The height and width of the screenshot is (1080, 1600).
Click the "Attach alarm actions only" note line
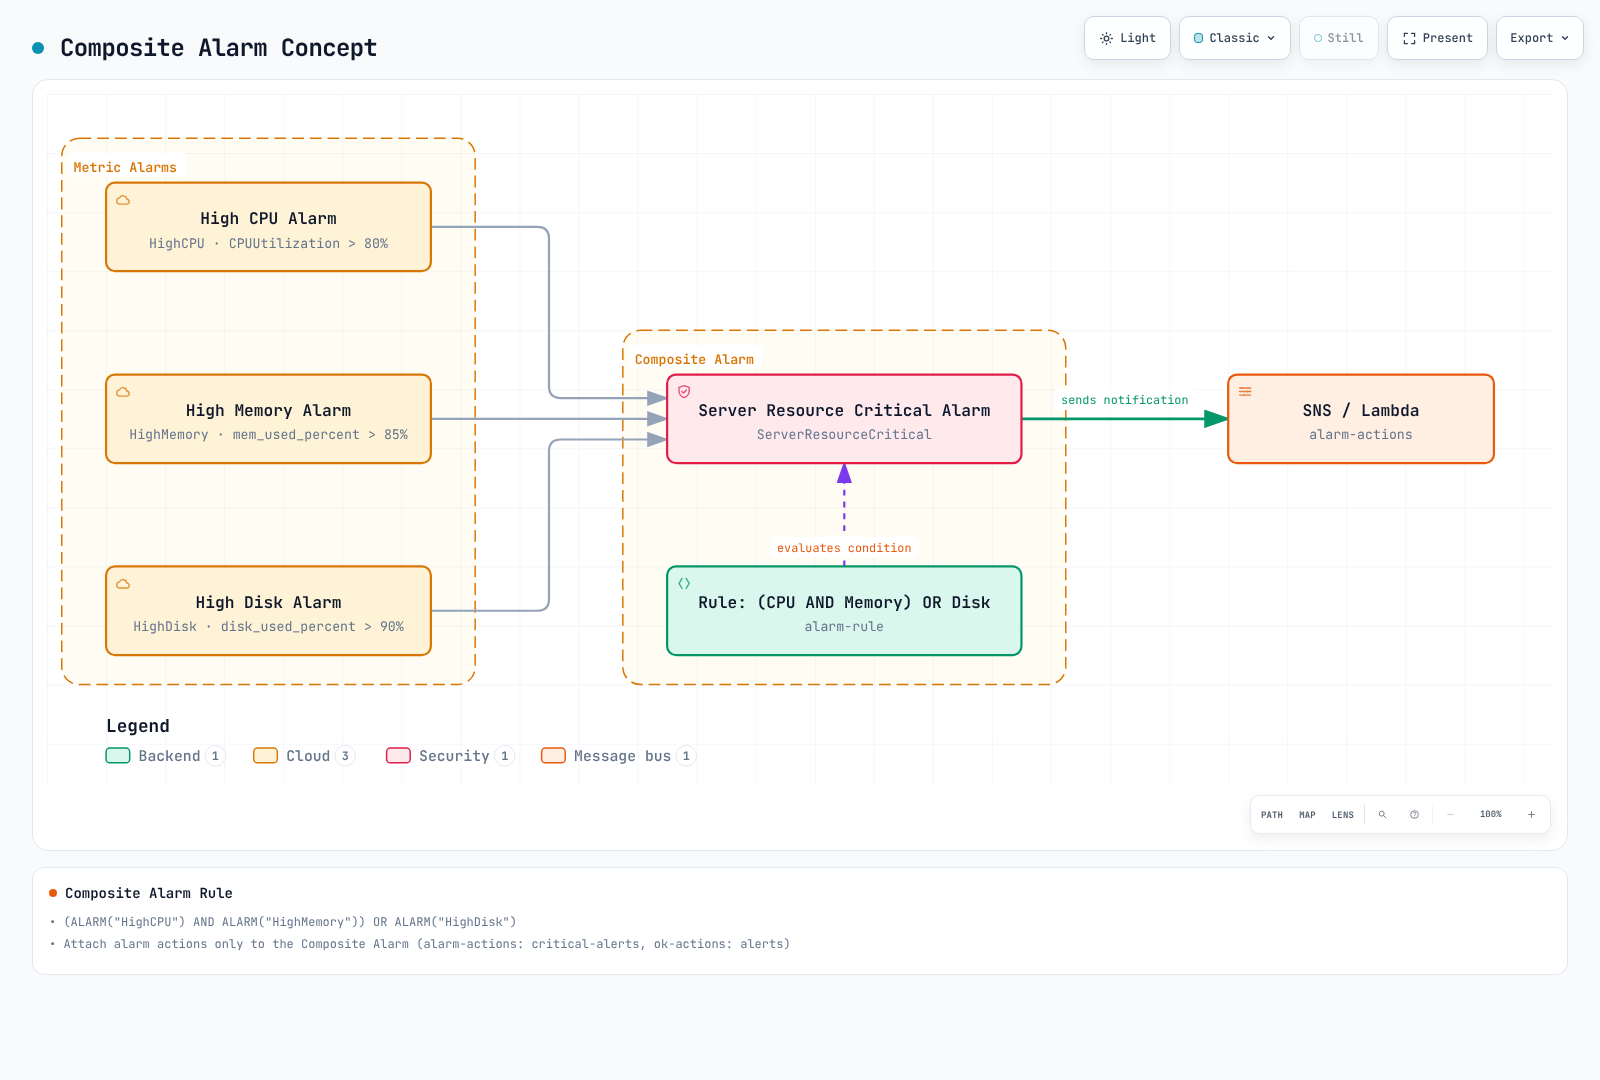click(427, 944)
